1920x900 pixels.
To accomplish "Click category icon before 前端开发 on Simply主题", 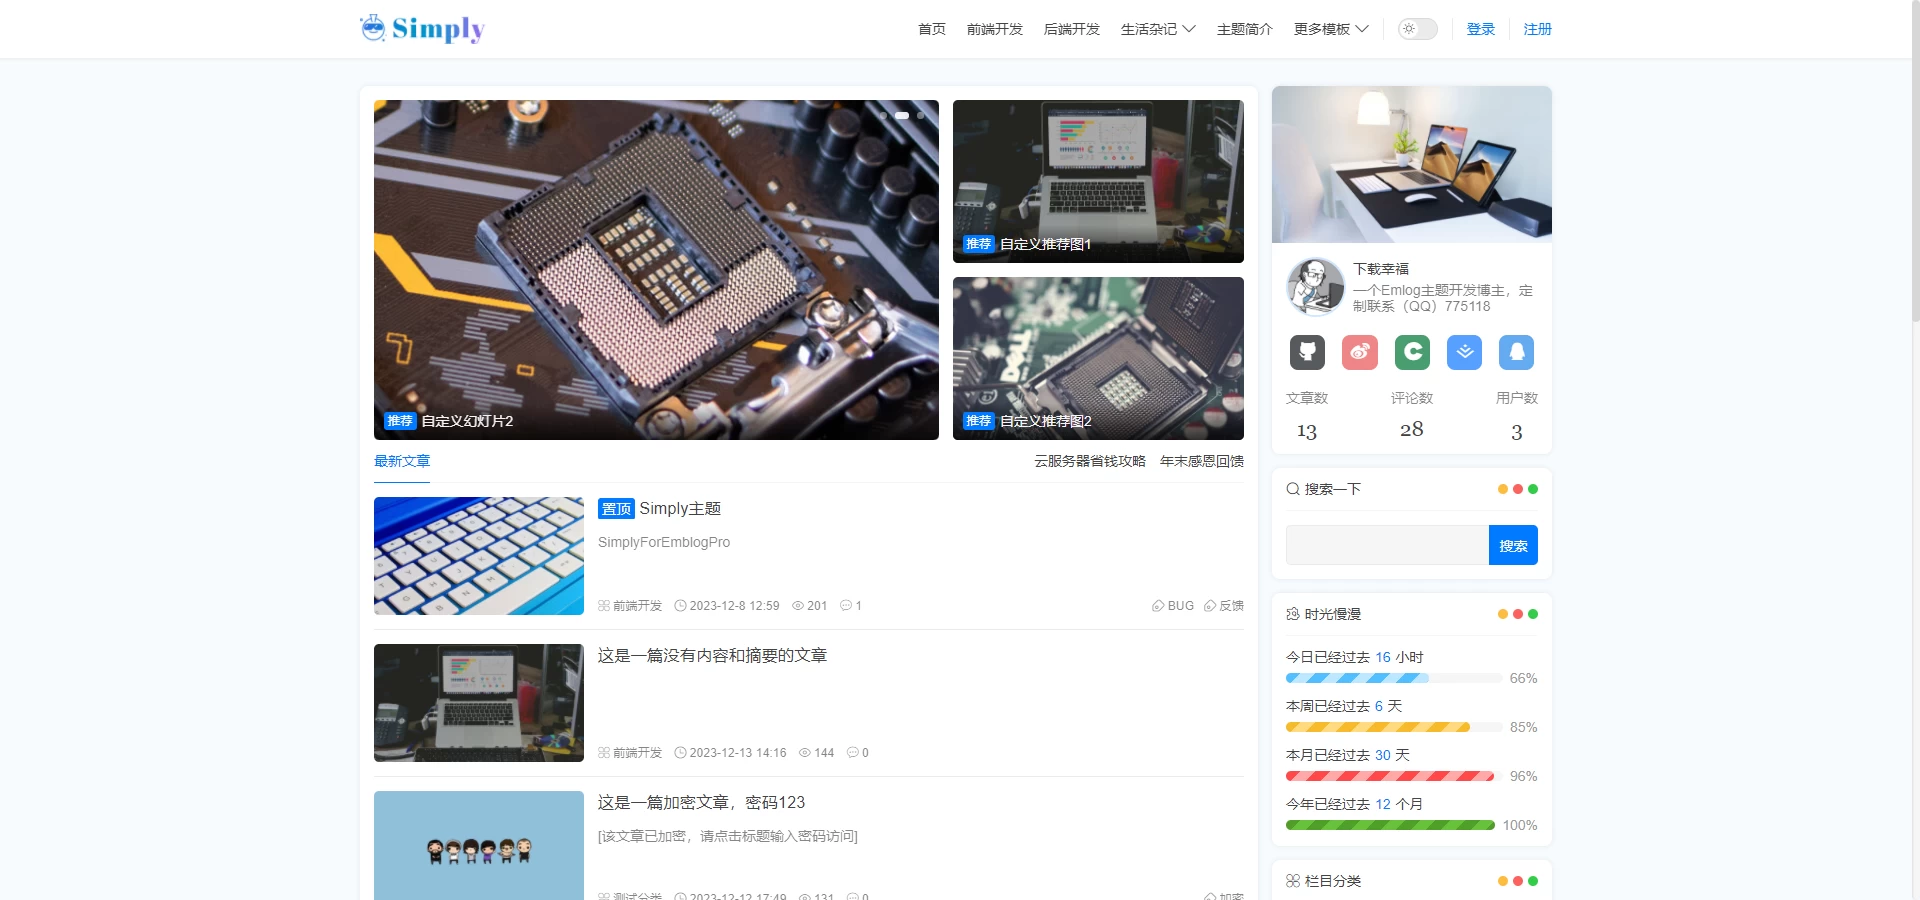I will coord(604,606).
